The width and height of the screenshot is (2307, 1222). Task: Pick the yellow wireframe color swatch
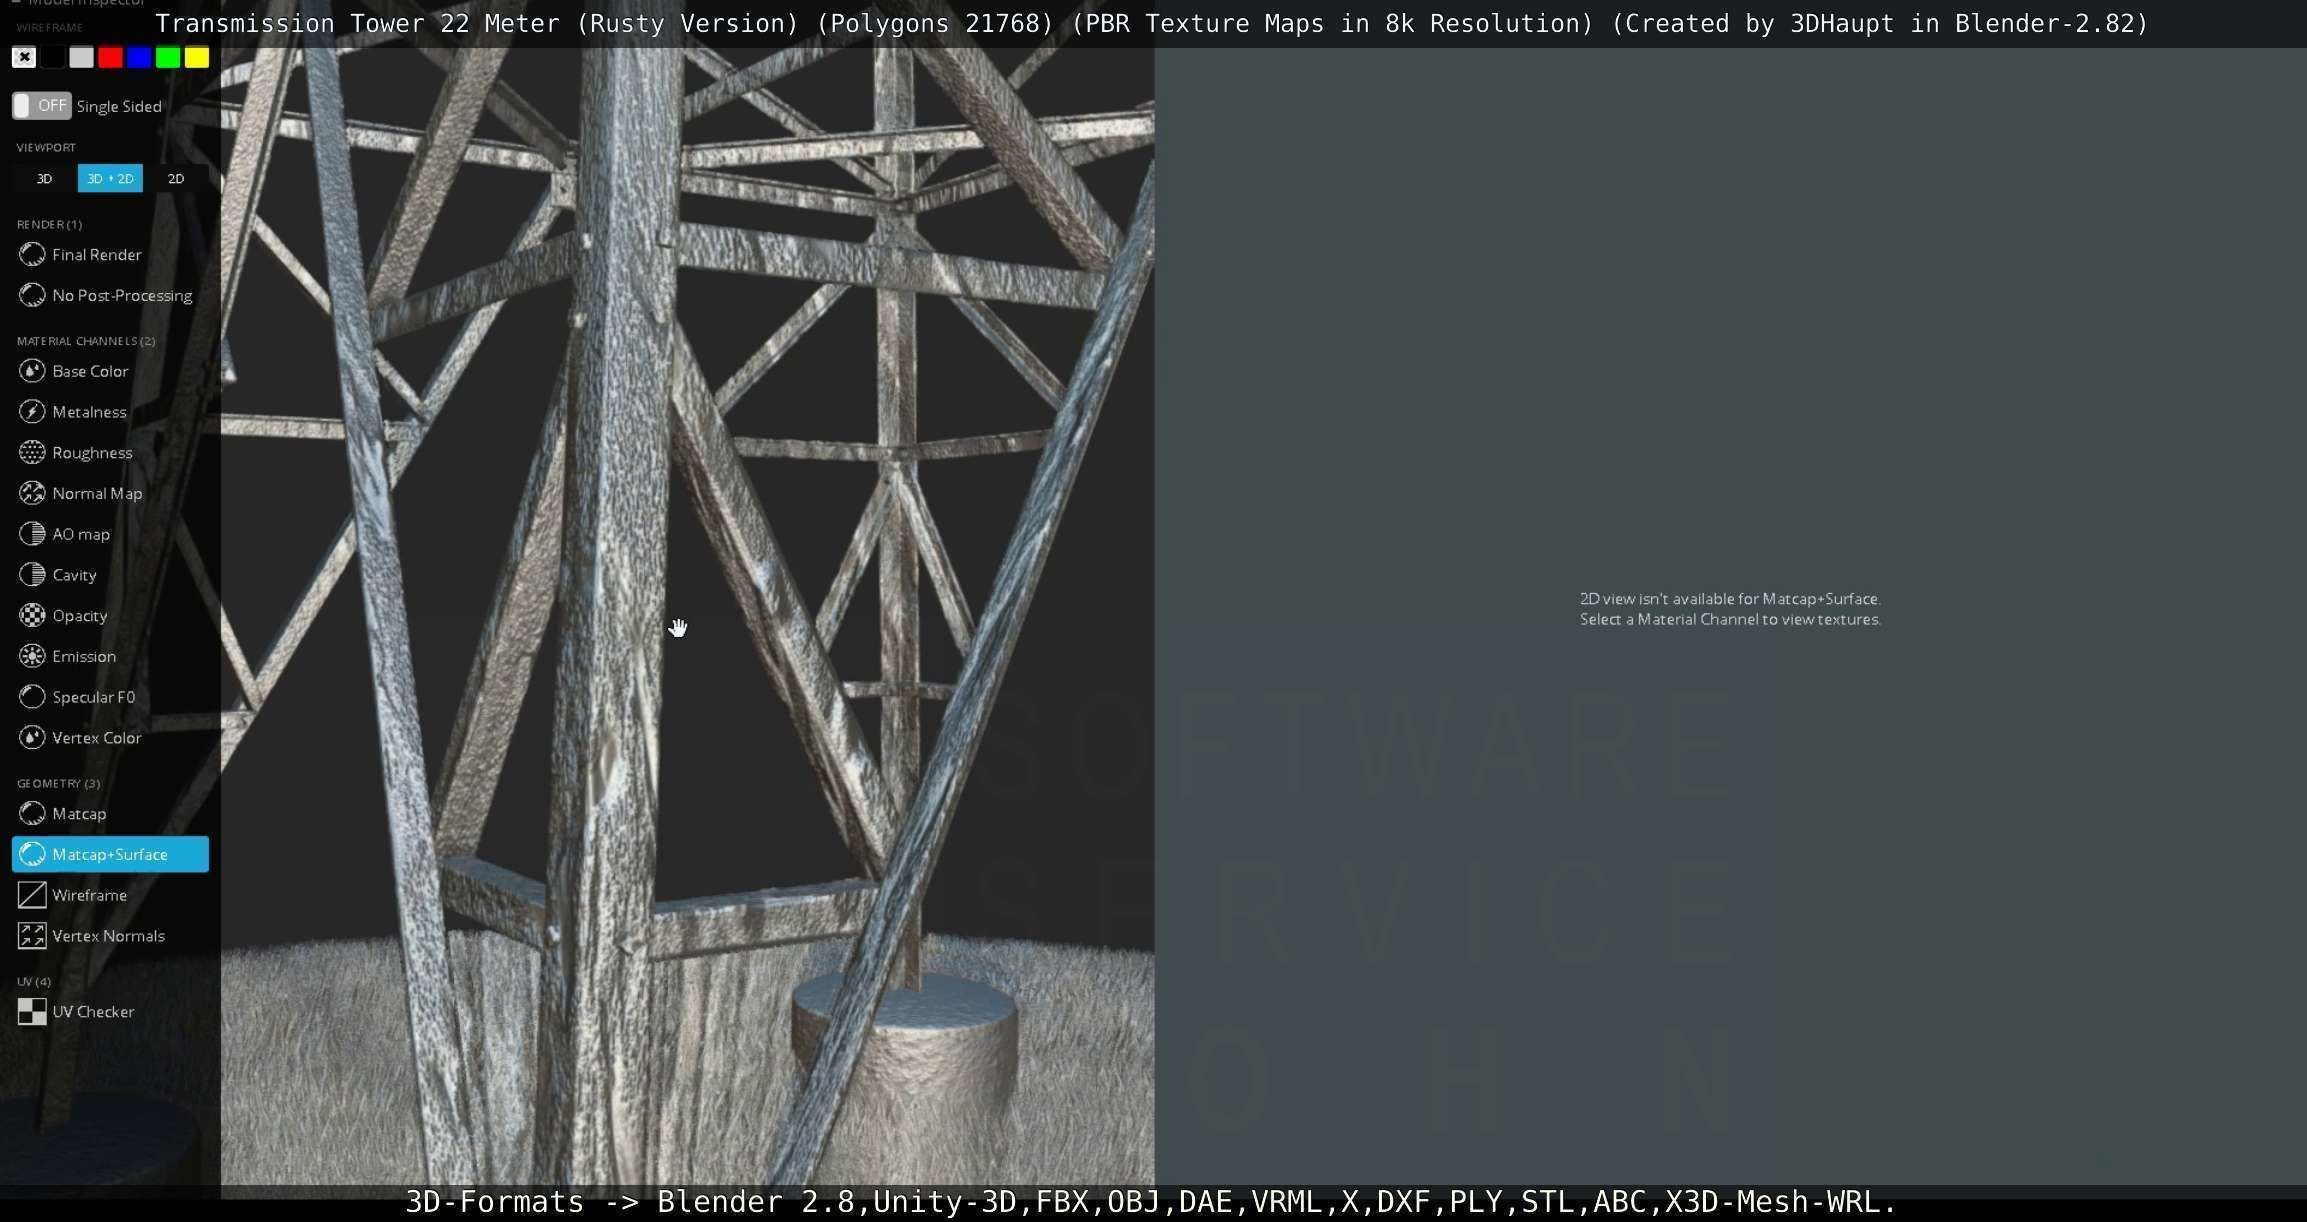[x=197, y=58]
